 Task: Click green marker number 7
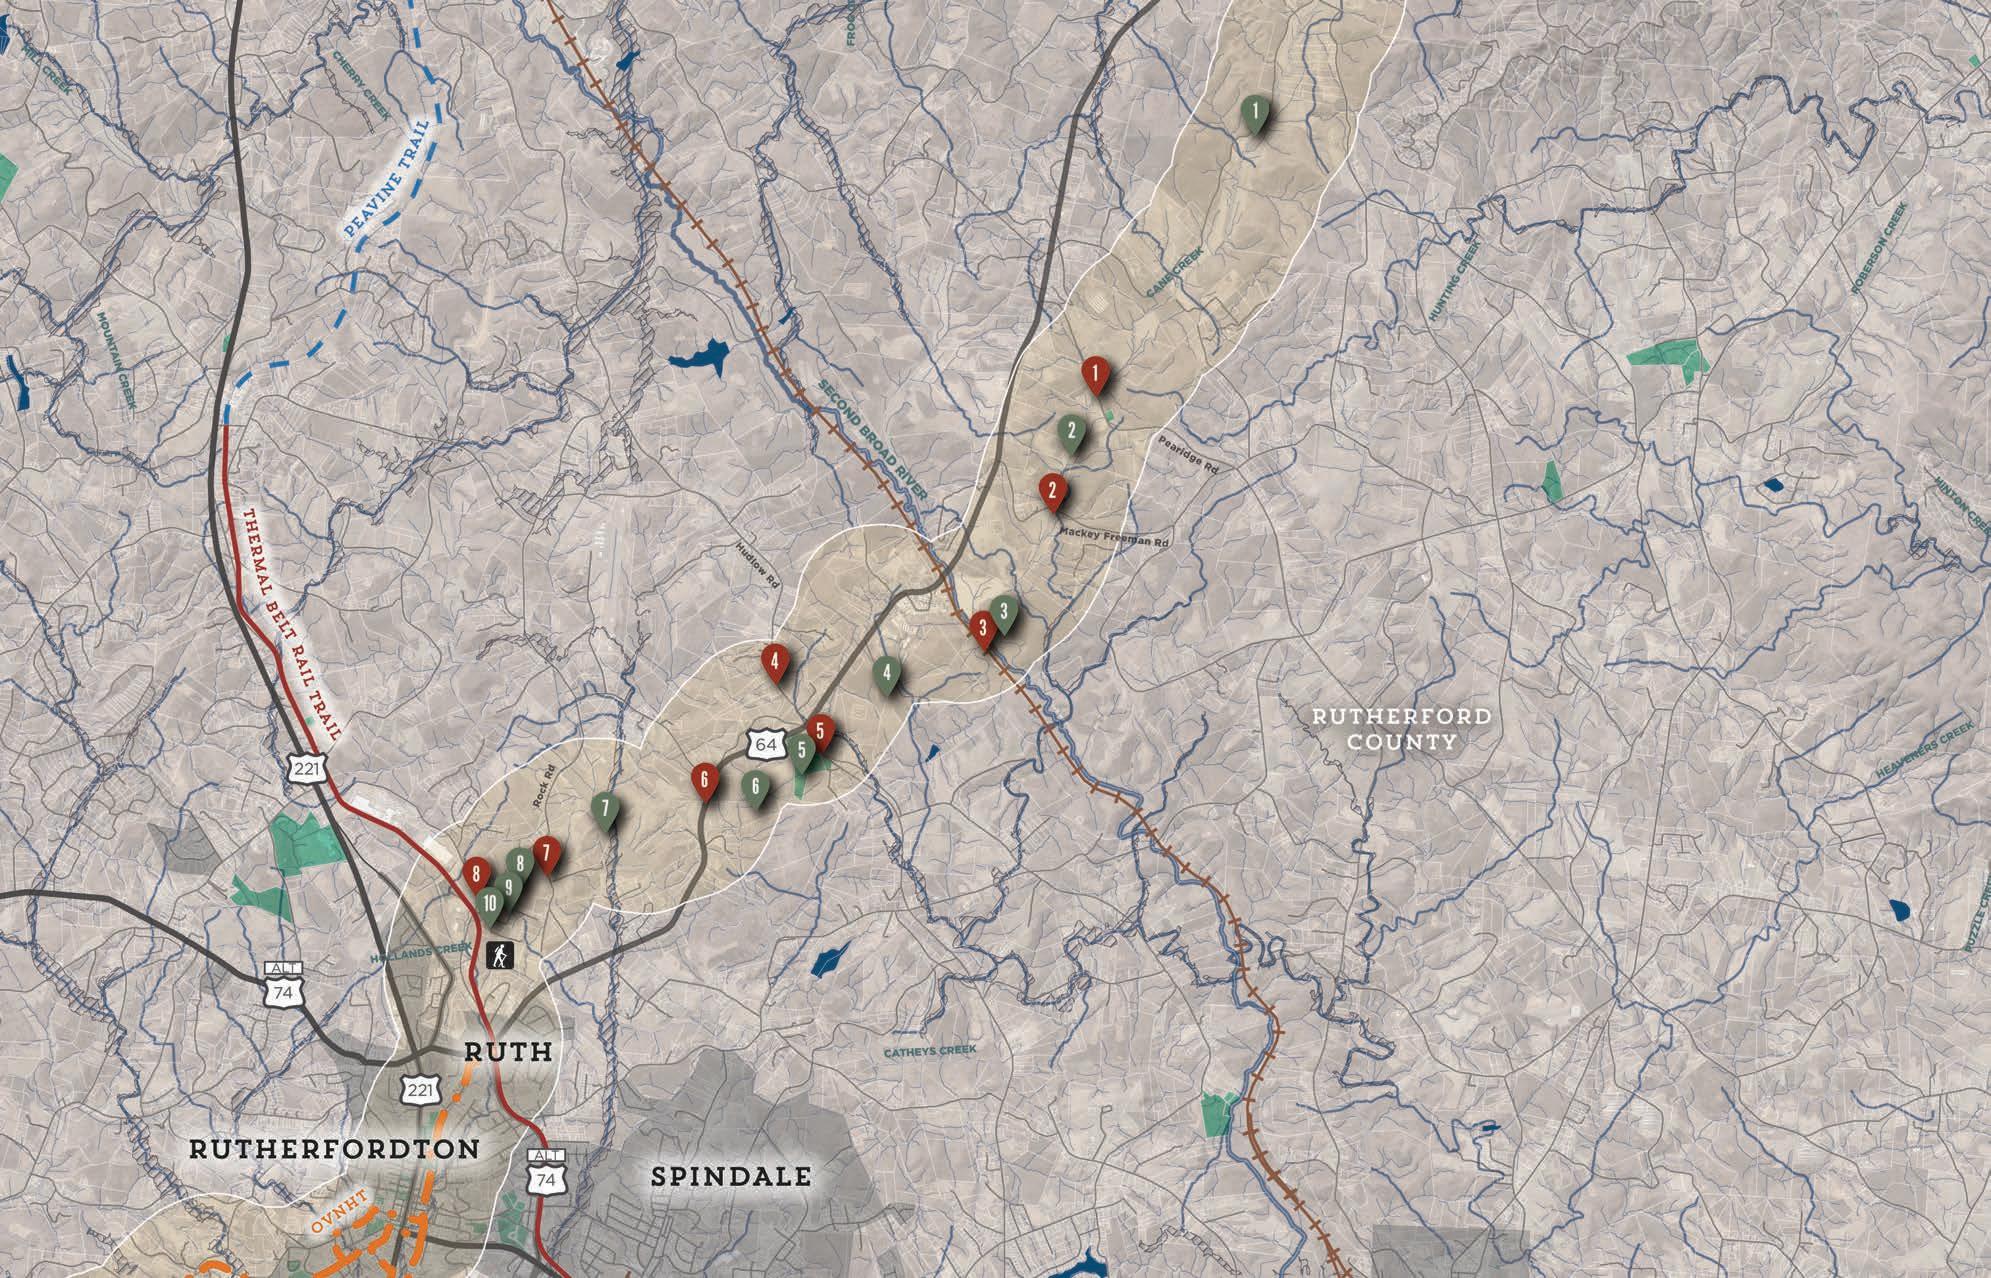(605, 808)
